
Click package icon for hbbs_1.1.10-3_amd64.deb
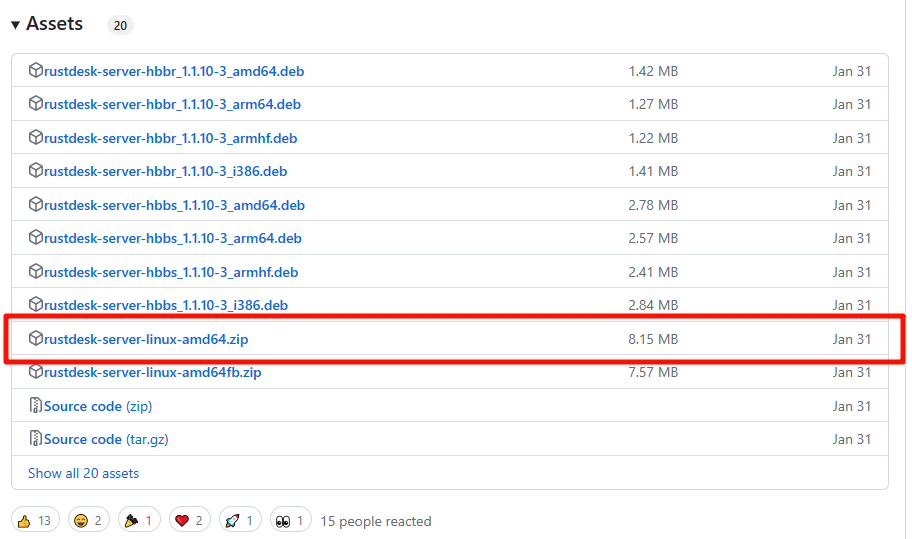click(x=35, y=205)
